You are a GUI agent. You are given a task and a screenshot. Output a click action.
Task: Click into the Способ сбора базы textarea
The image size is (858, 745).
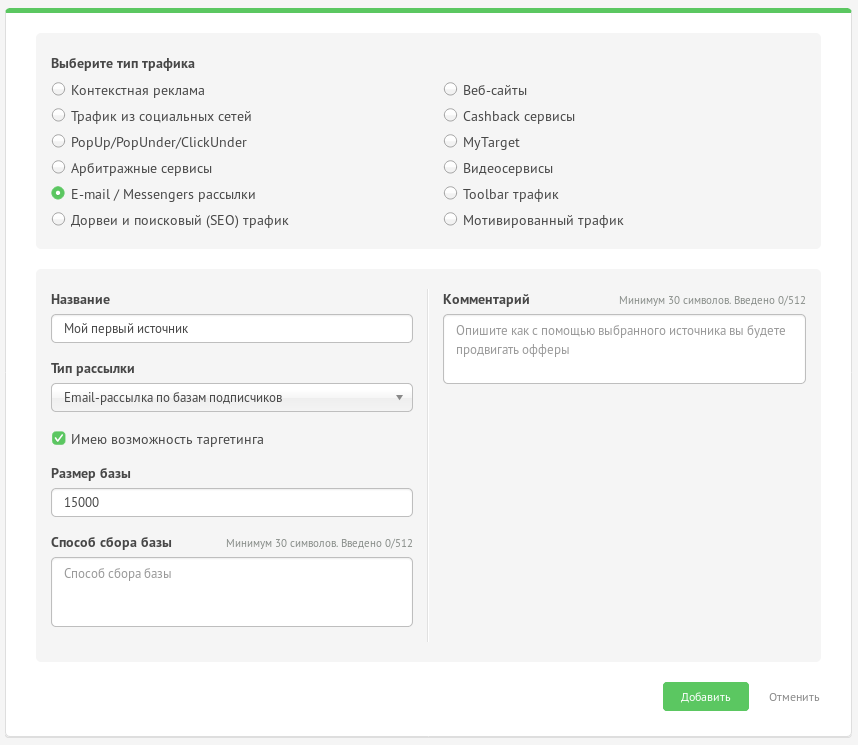pos(231,592)
